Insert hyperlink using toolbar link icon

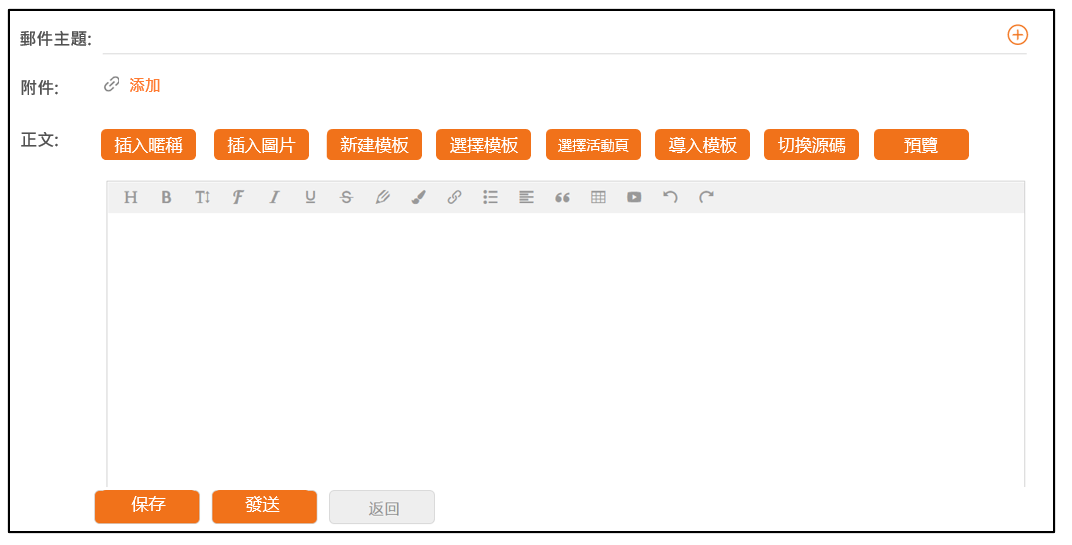454,197
